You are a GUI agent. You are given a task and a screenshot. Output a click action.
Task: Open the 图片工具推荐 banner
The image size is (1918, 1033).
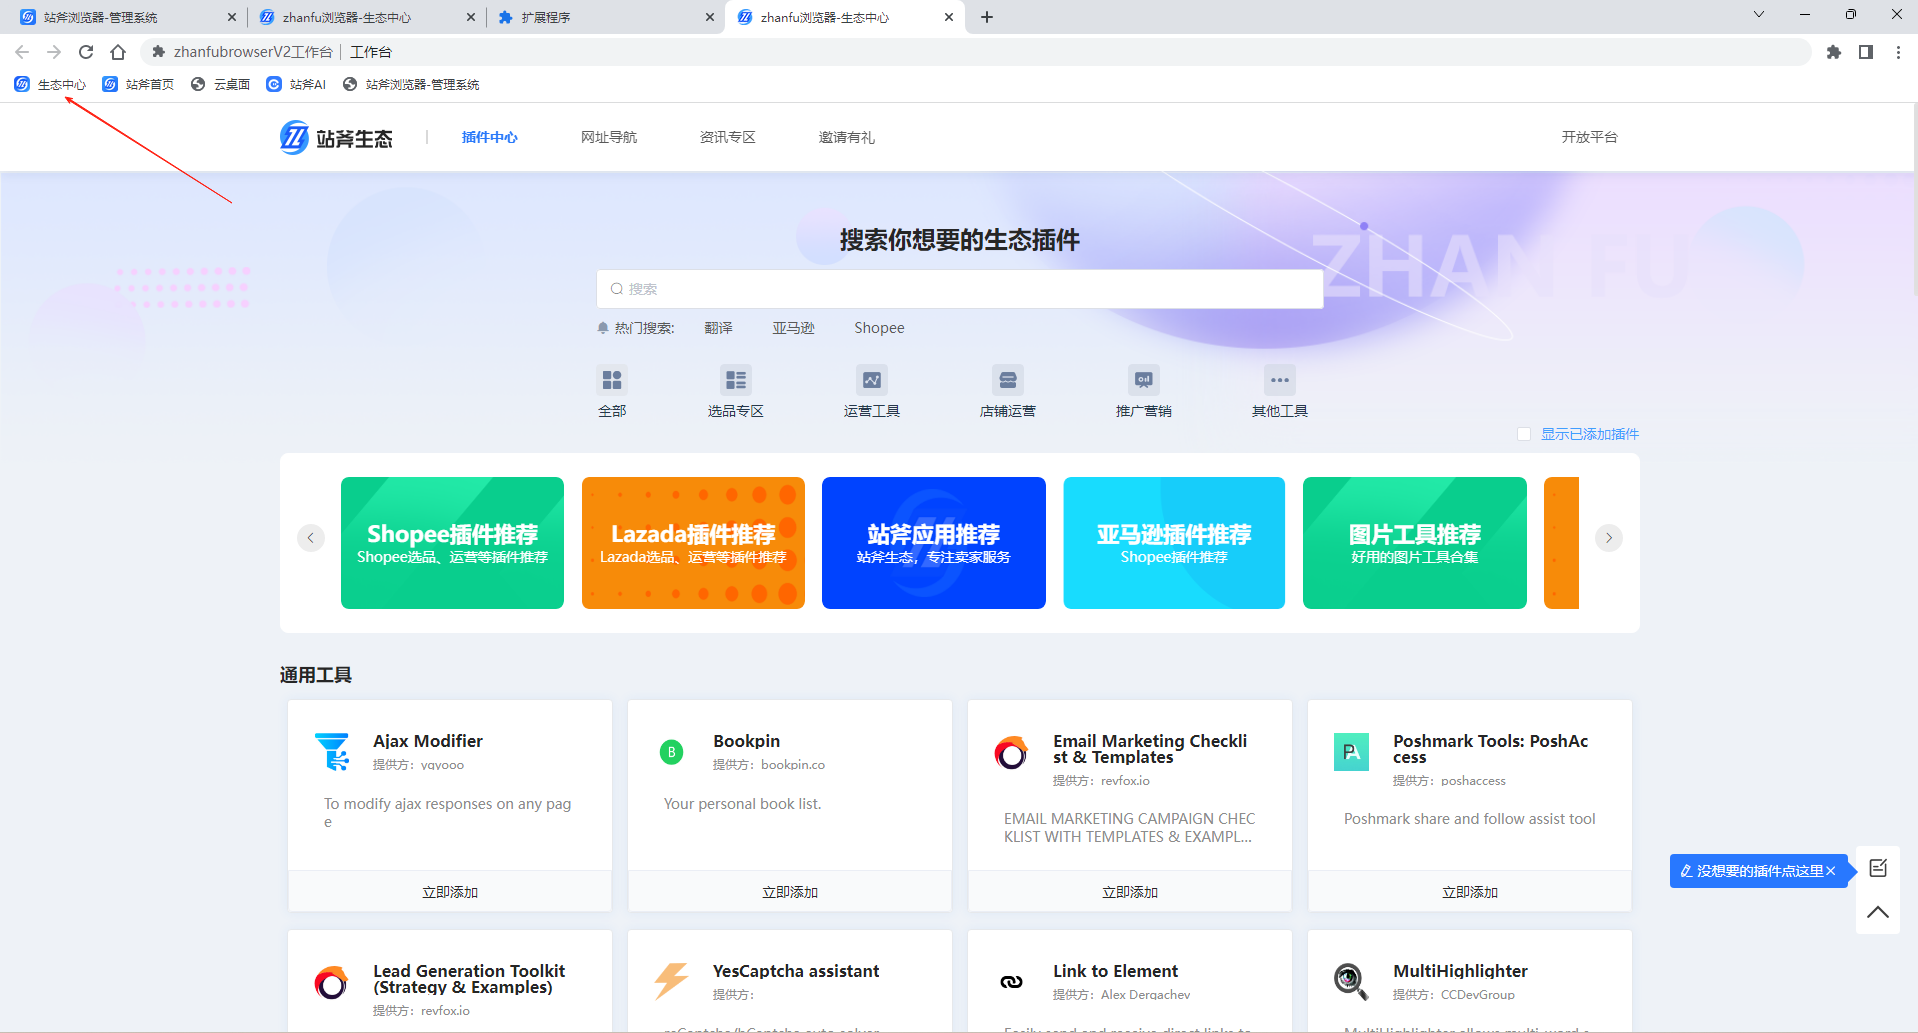tap(1415, 543)
